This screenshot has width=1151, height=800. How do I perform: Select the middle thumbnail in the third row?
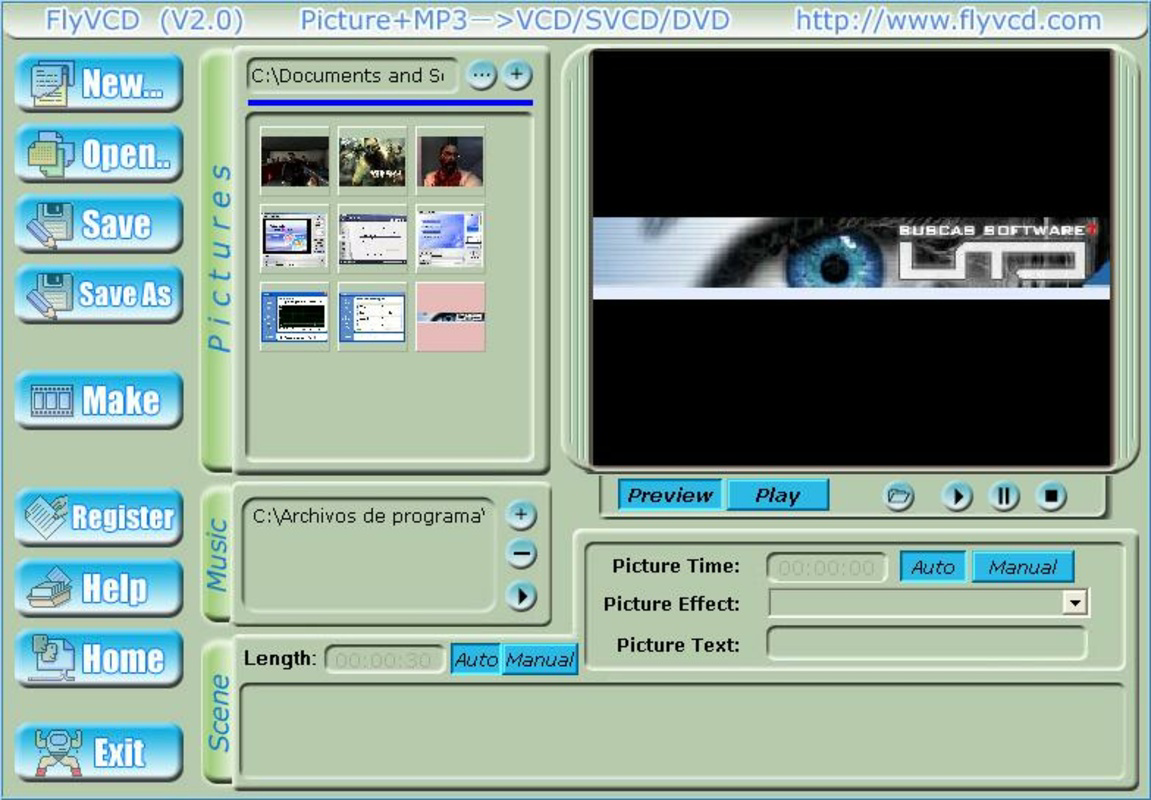point(372,316)
